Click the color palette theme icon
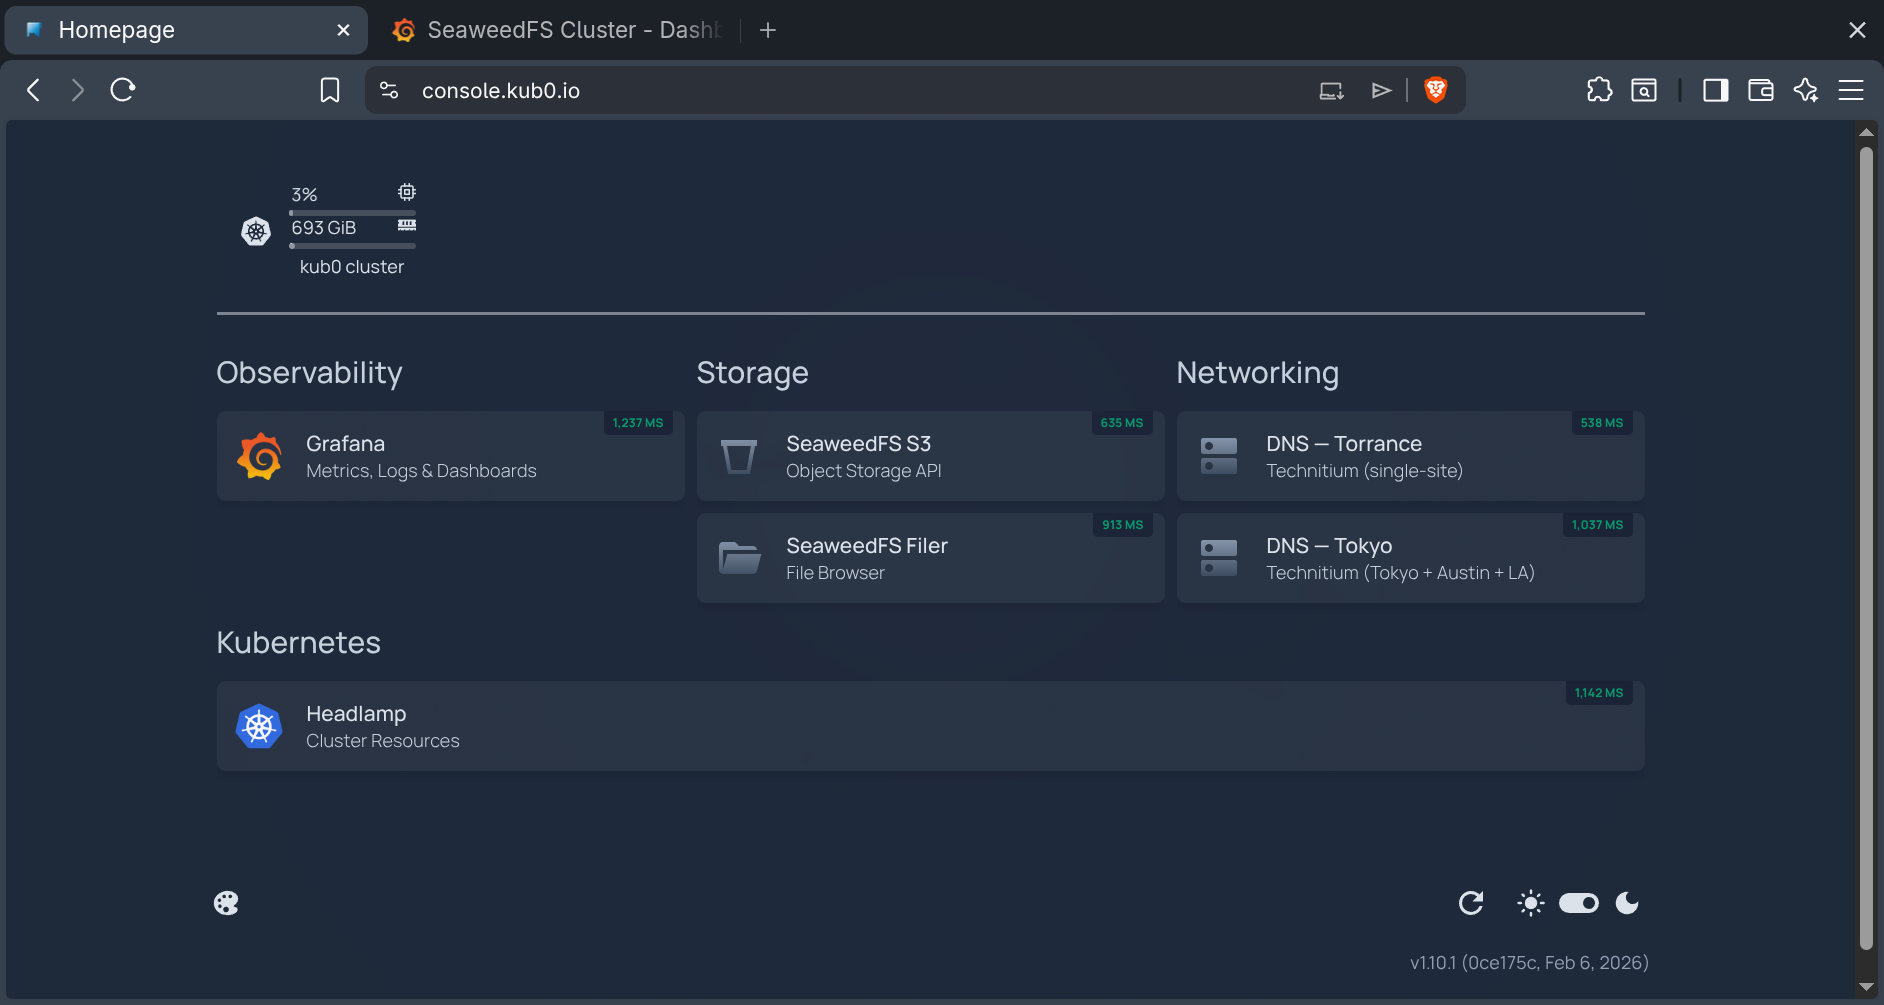 (226, 903)
